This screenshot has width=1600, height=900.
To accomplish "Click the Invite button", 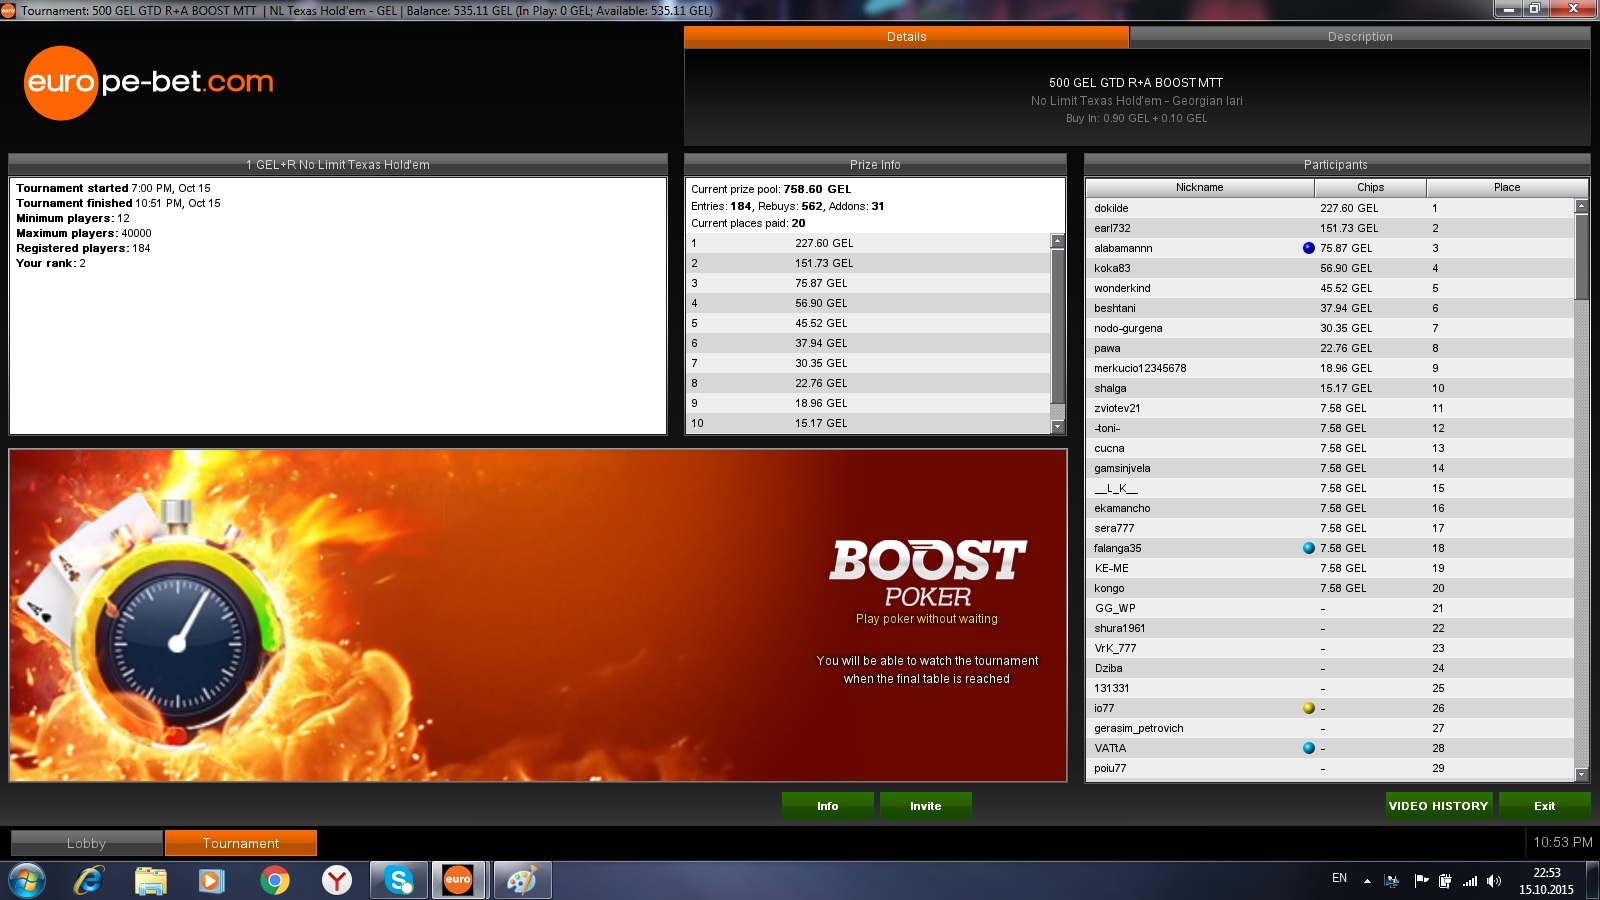I will 926,806.
